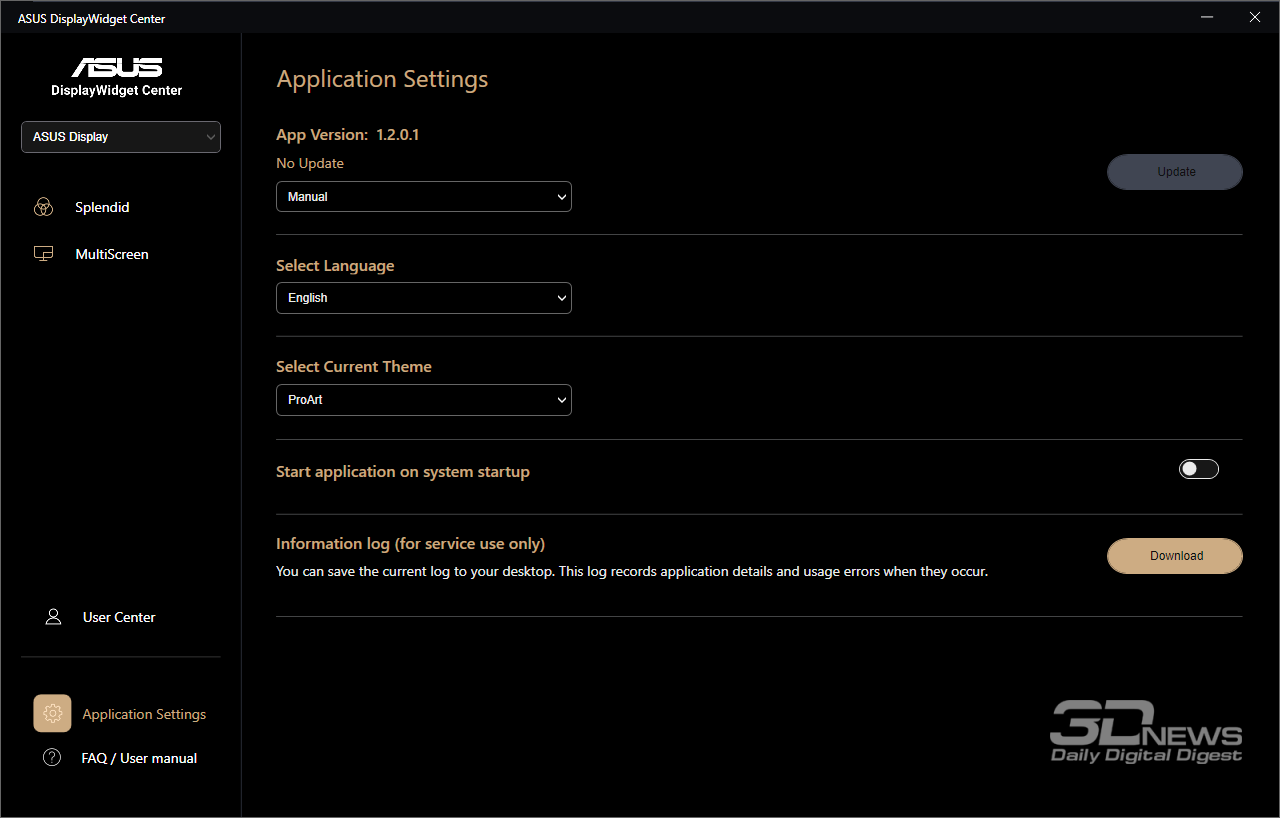1280x818 pixels.
Task: Select Application Settings in sidebar
Action: pyautogui.click(x=144, y=714)
